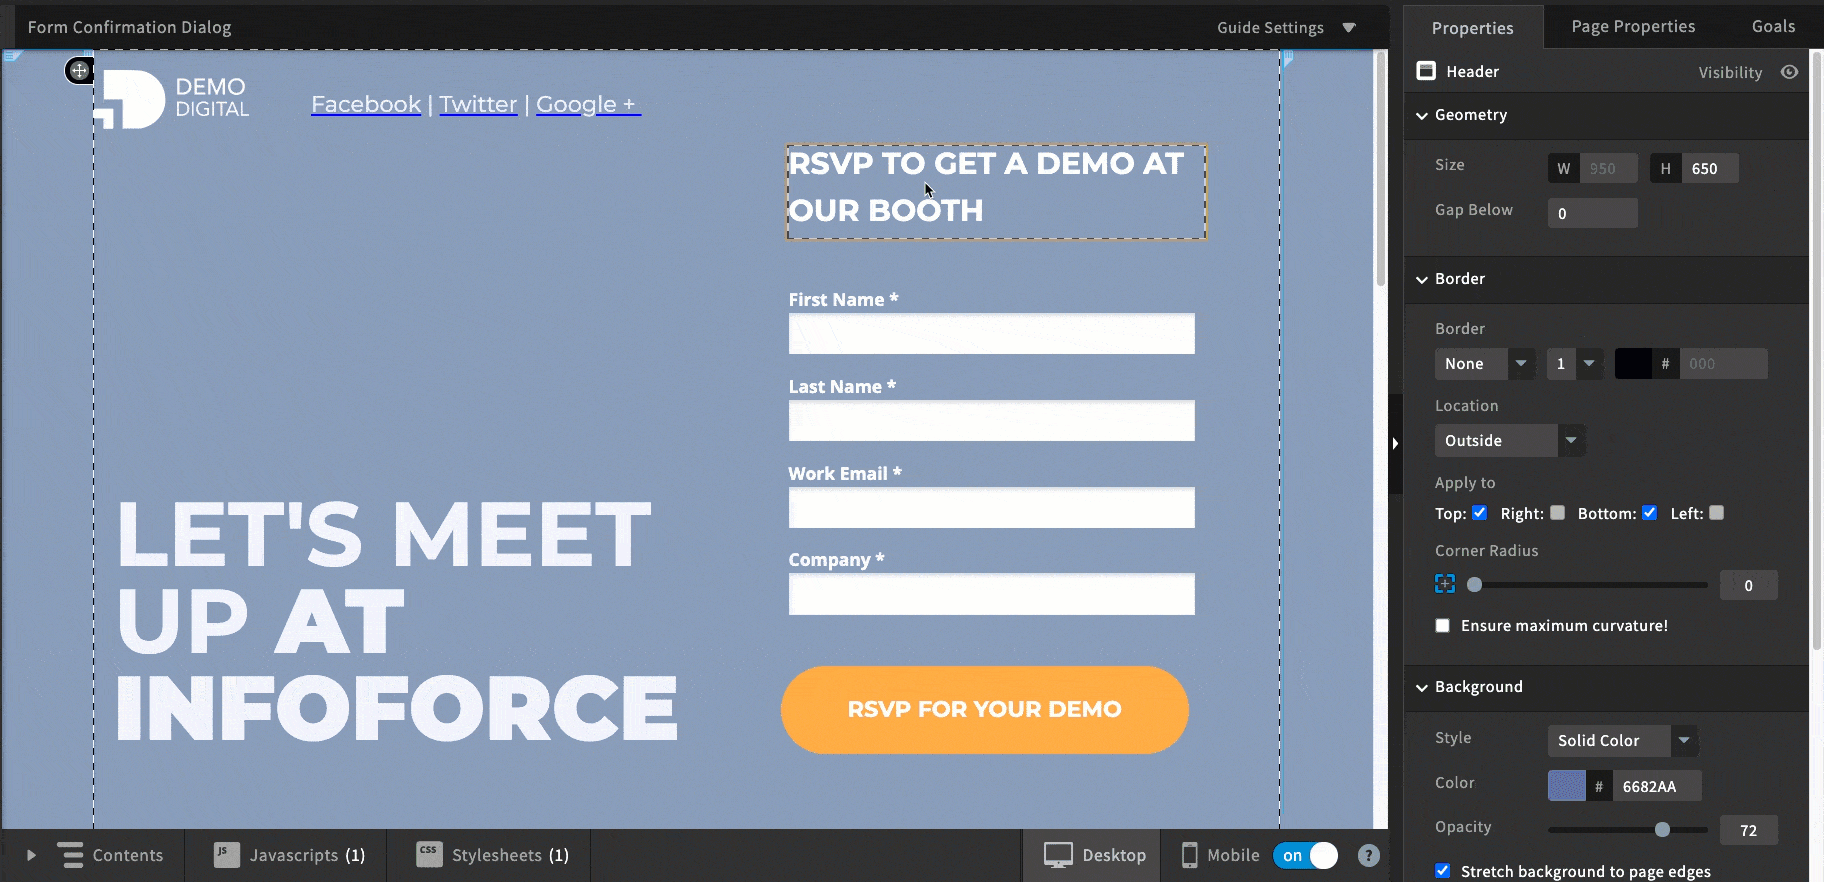The height and width of the screenshot is (882, 1824).
Task: Click the Work Email form field
Action: pos(991,508)
